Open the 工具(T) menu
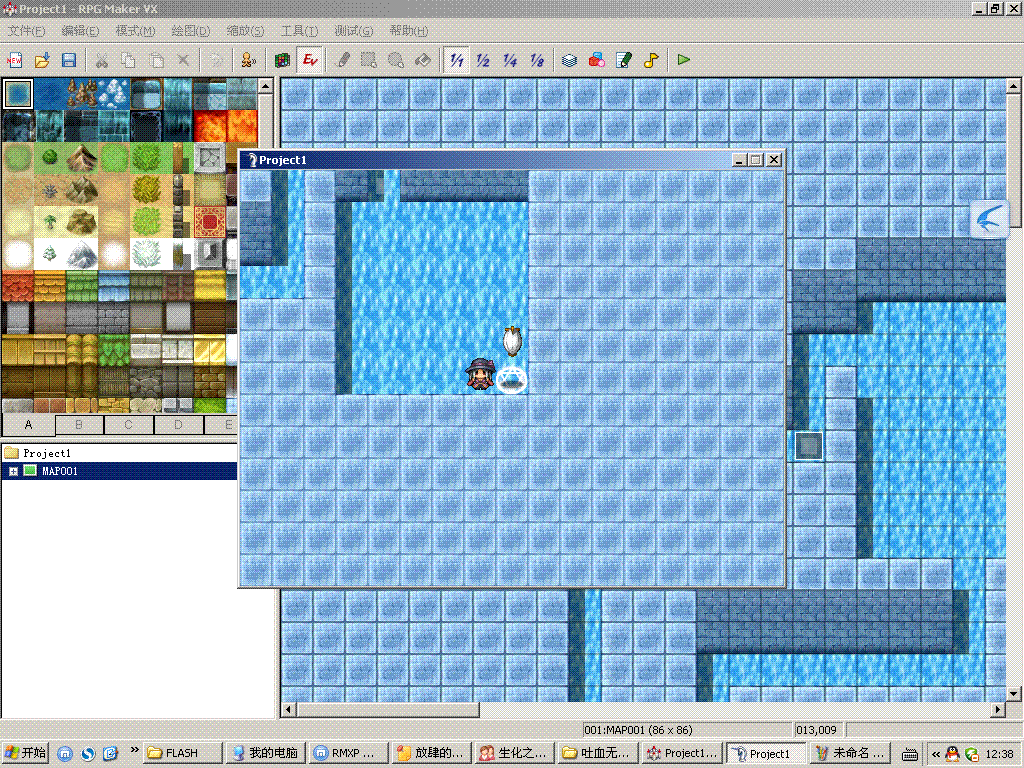The height and width of the screenshot is (768, 1024). click(x=299, y=31)
